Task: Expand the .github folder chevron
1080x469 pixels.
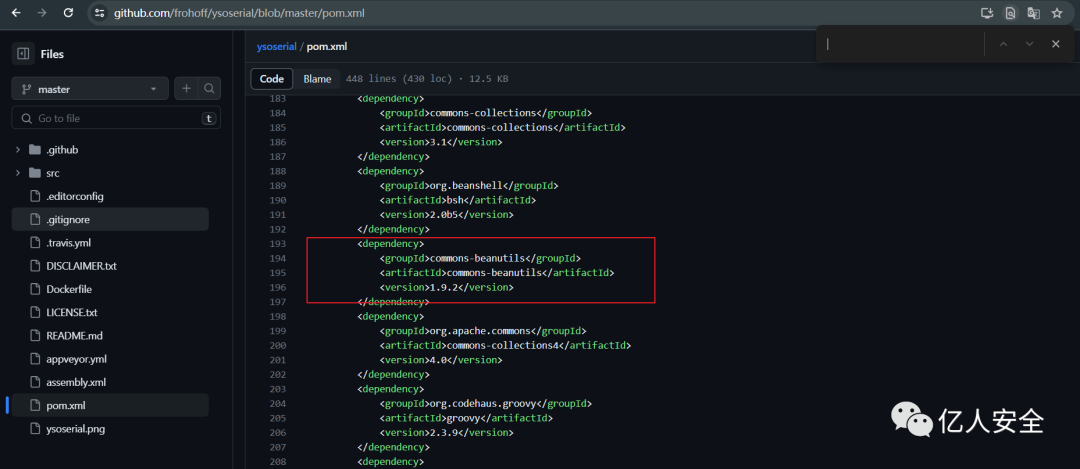Action: coord(18,149)
